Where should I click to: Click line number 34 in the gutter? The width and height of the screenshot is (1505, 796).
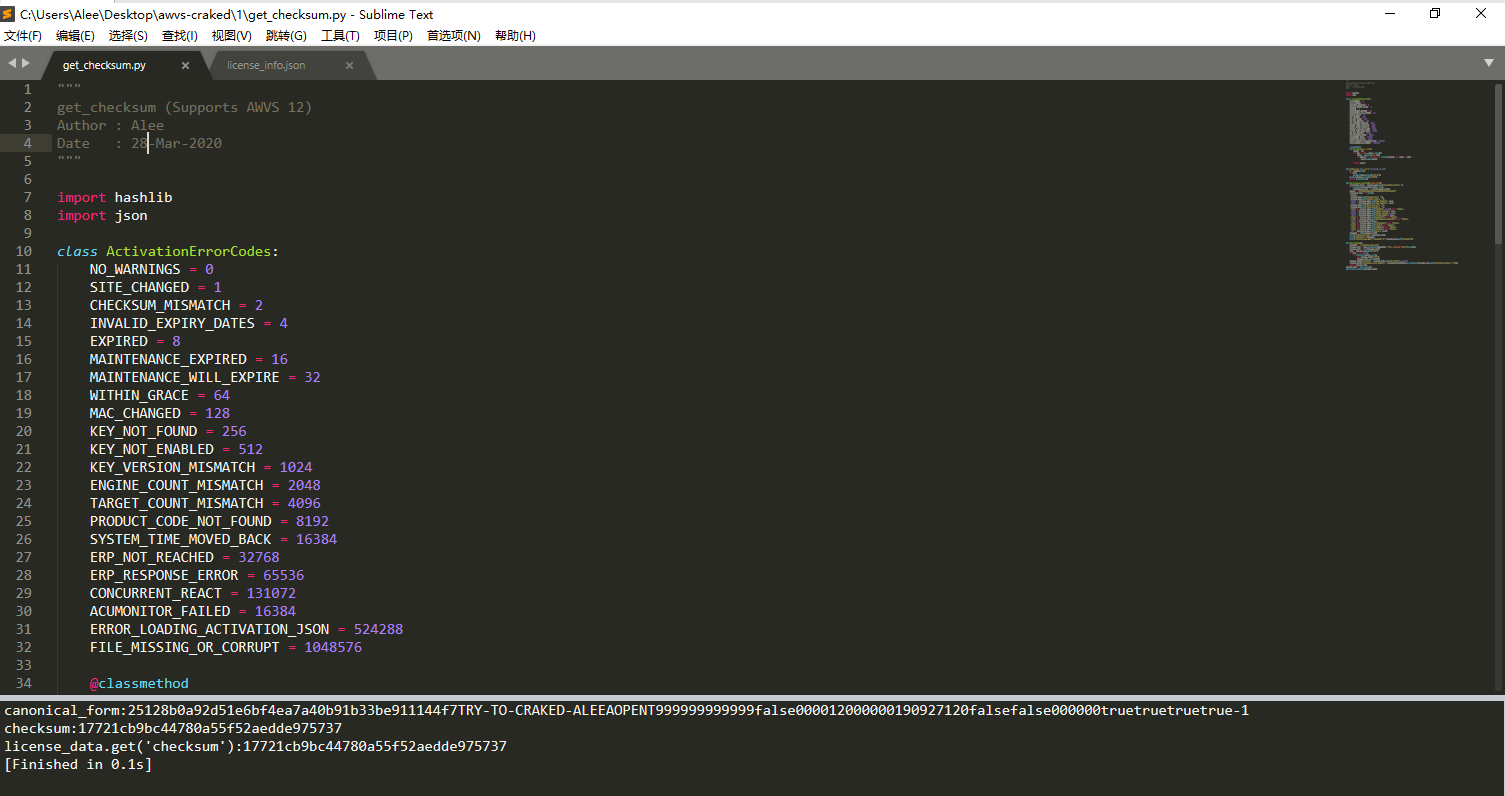pos(23,683)
